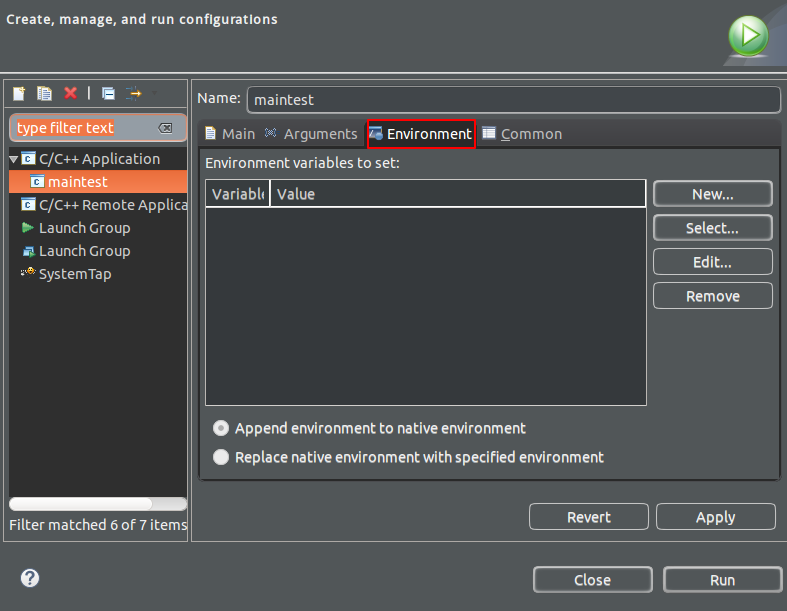The height and width of the screenshot is (611, 787).
Task: Switch to the Common tab
Action: point(522,134)
